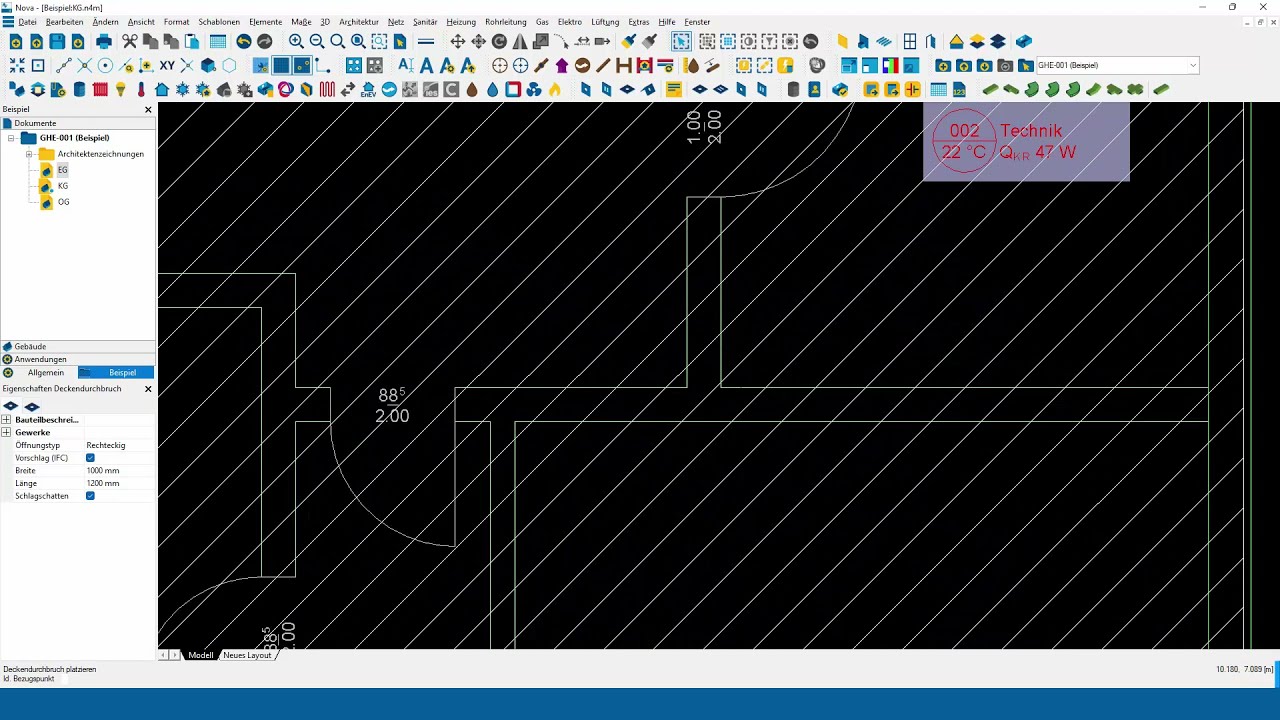Click the Breite value 1000 mm field
The image size is (1280, 720).
(x=119, y=471)
